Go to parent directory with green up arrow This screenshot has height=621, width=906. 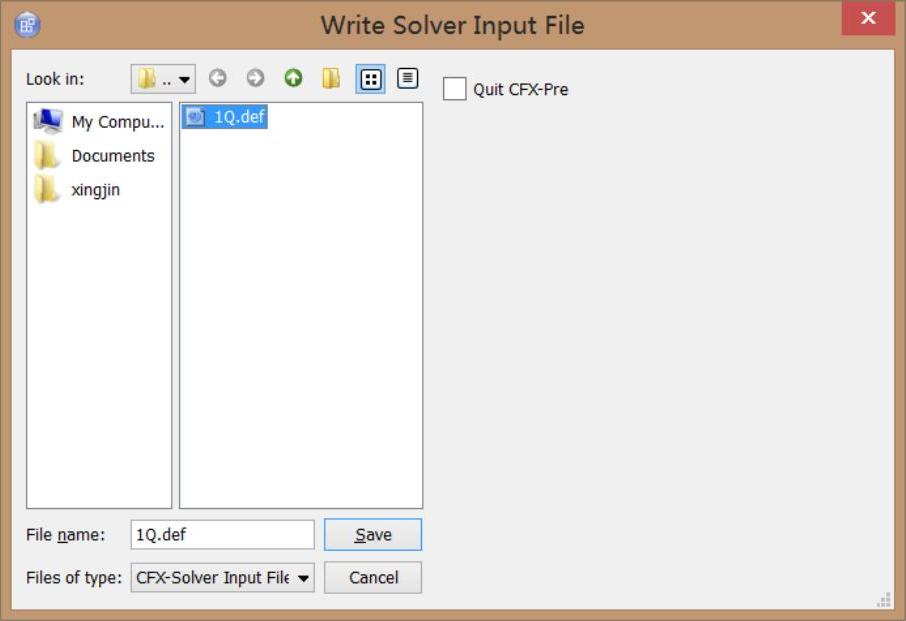point(294,78)
